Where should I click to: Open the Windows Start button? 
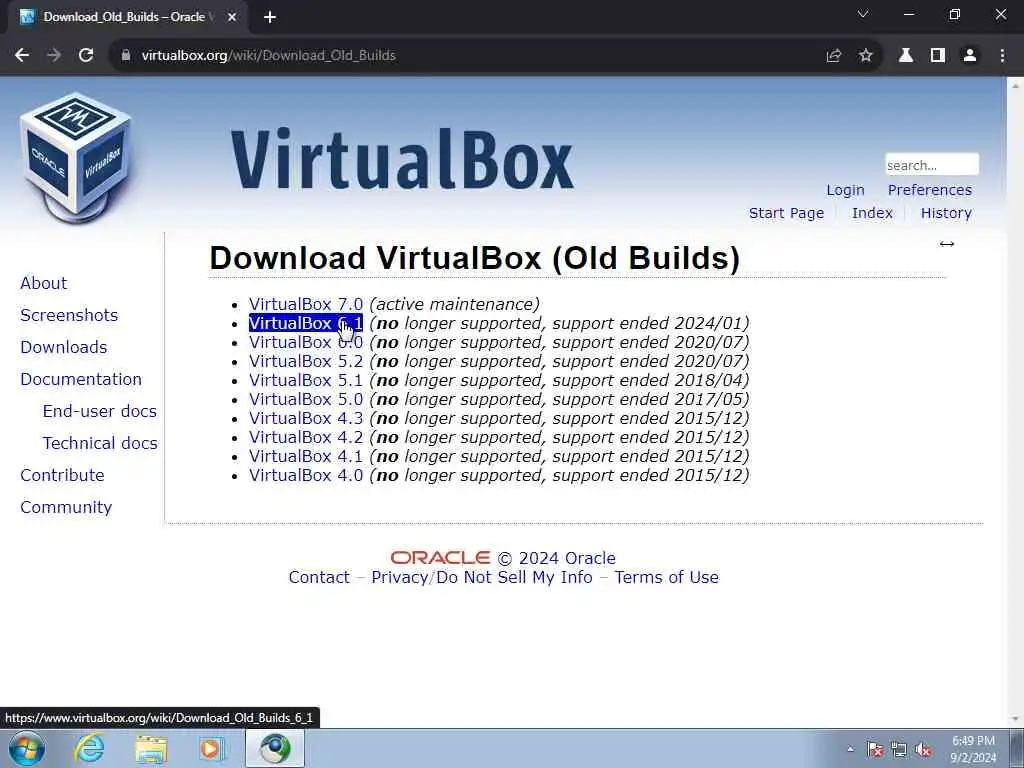click(x=27, y=748)
